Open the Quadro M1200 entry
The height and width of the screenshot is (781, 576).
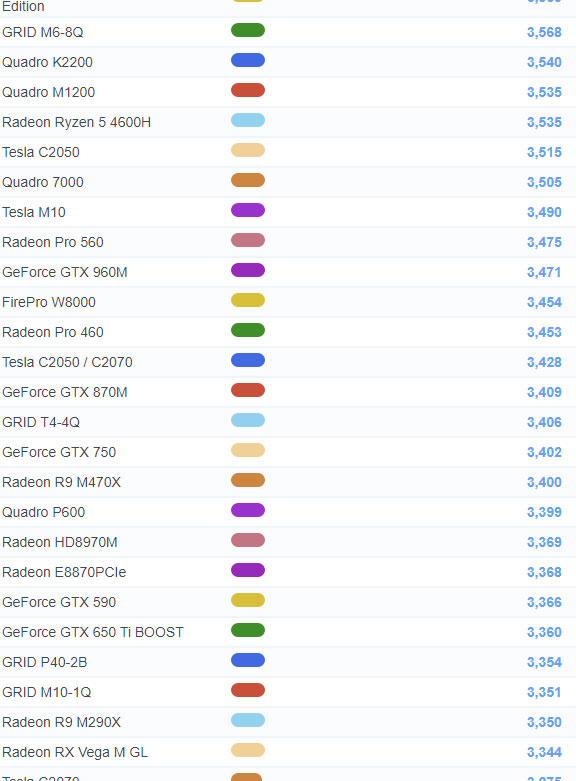[48, 92]
